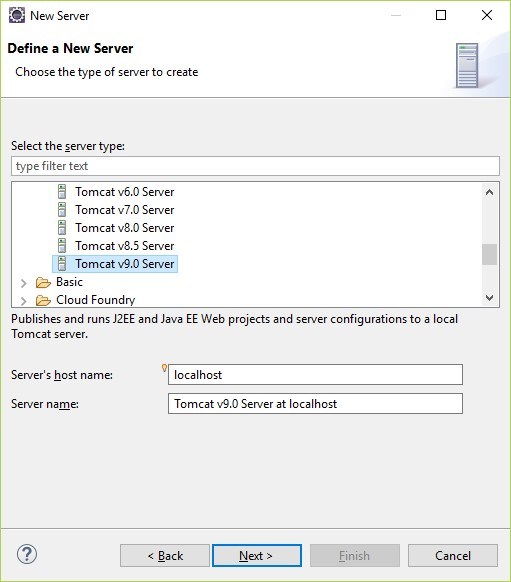Image resolution: width=511 pixels, height=582 pixels.
Task: Select Tomcat v7.0 Server entry
Action: click(x=125, y=210)
